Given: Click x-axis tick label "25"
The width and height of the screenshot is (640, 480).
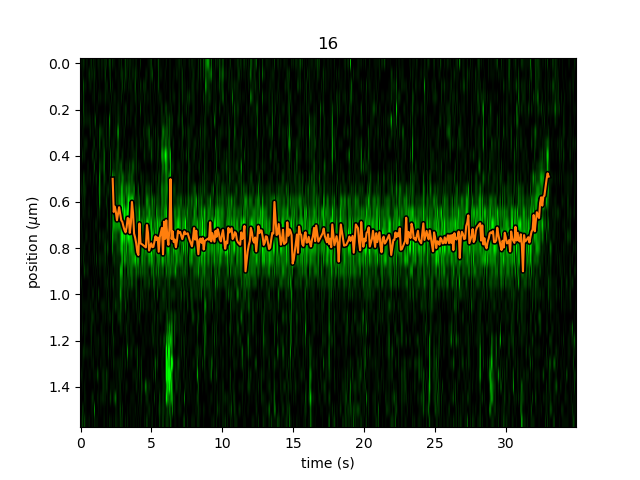Looking at the screenshot, I should pyautogui.click(x=435, y=443).
